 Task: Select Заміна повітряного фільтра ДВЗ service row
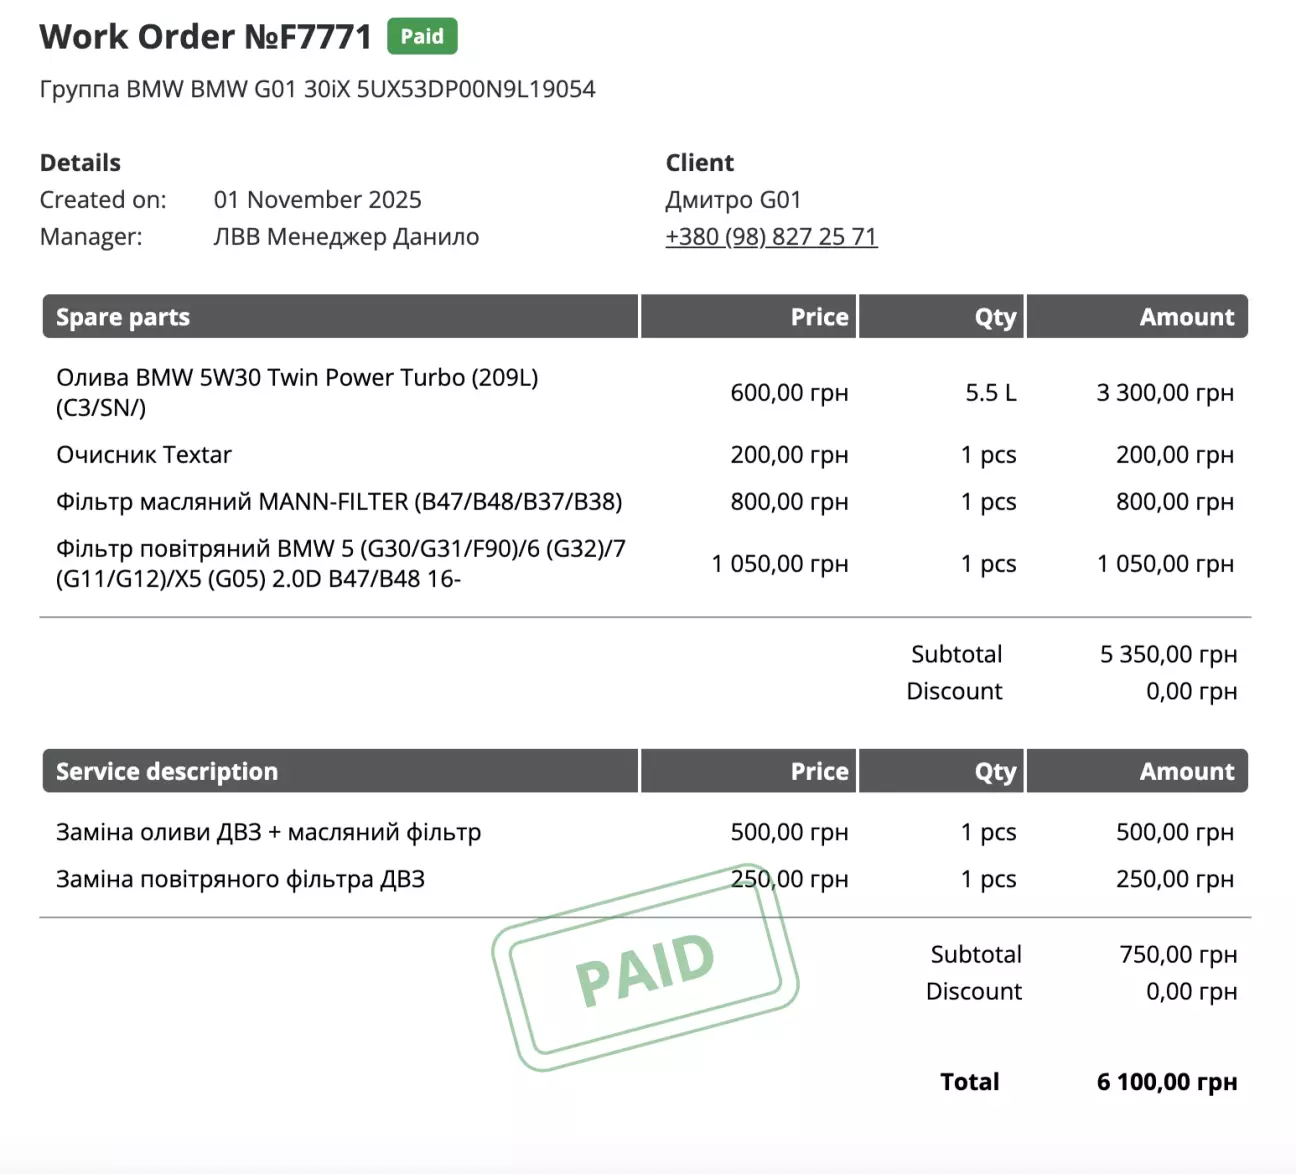tap(240, 879)
